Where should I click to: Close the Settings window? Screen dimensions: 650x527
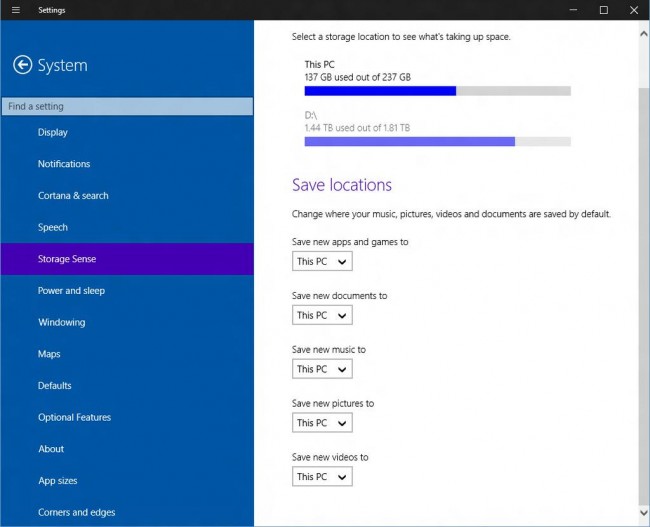point(633,10)
